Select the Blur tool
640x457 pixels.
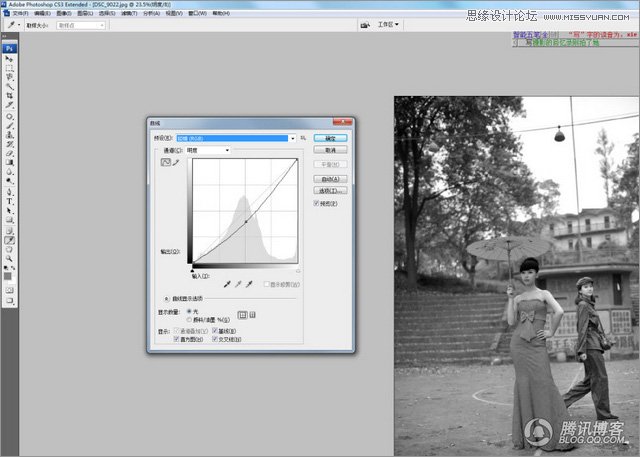pos(9,171)
